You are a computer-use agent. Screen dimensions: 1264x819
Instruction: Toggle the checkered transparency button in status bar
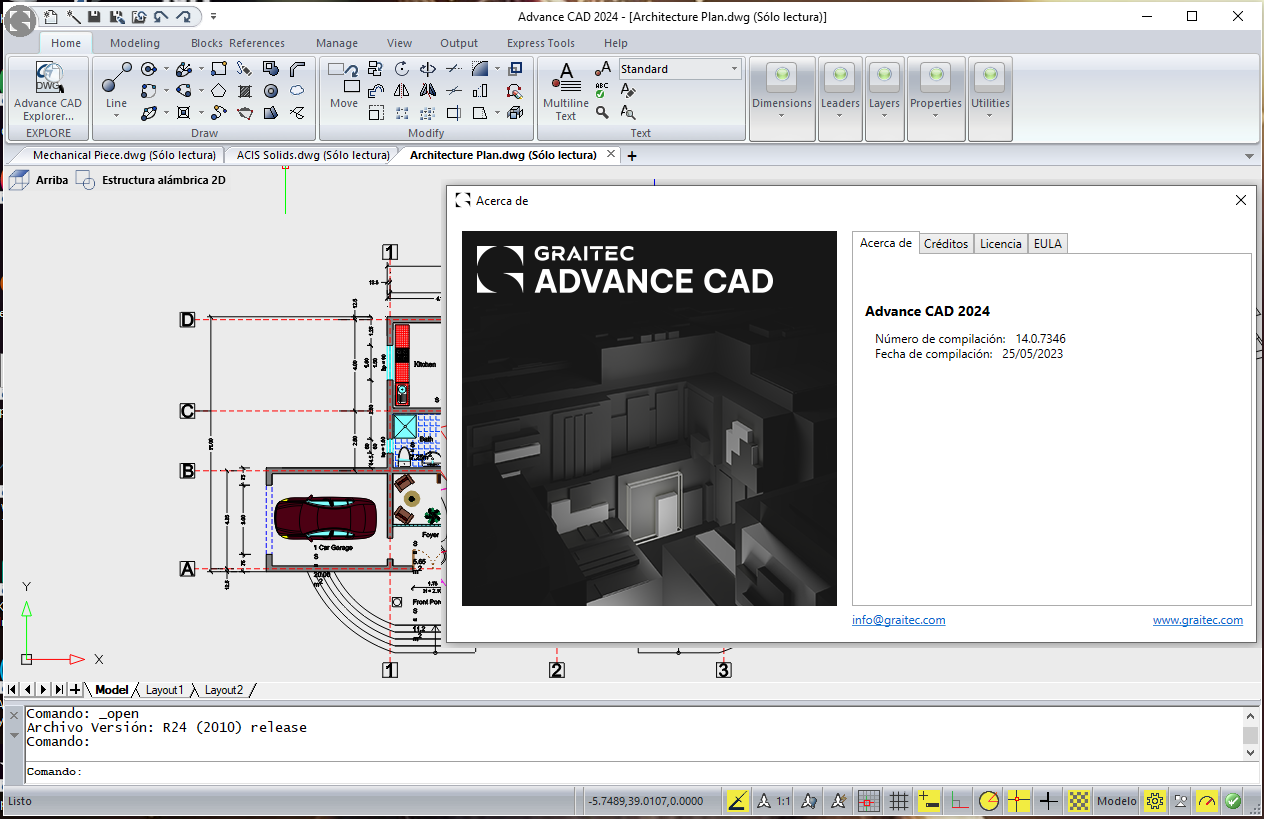tap(1078, 800)
